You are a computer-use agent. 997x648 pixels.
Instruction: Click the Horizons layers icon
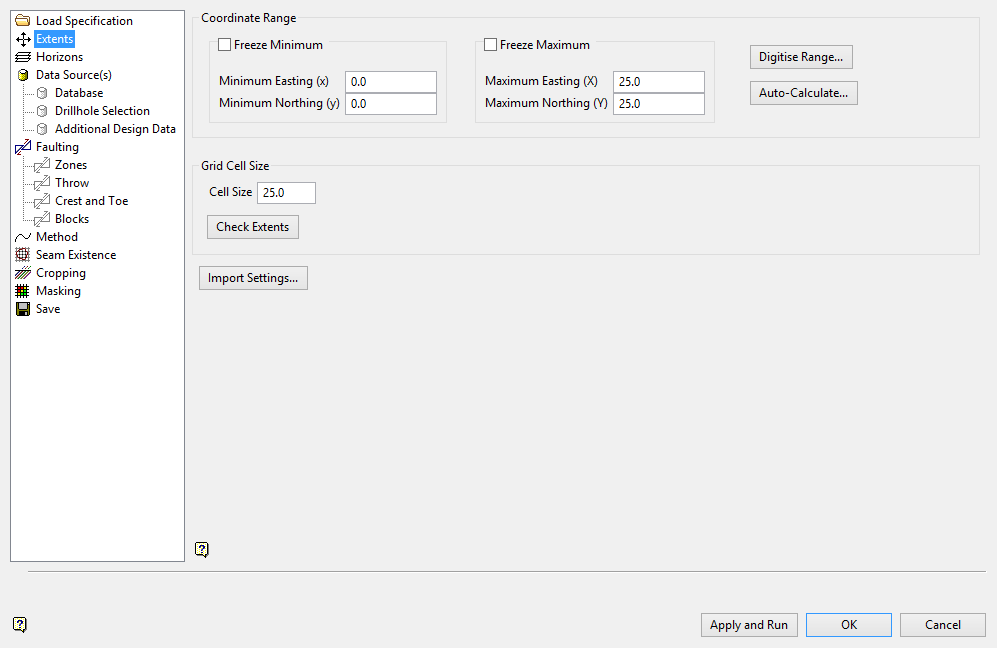point(23,57)
